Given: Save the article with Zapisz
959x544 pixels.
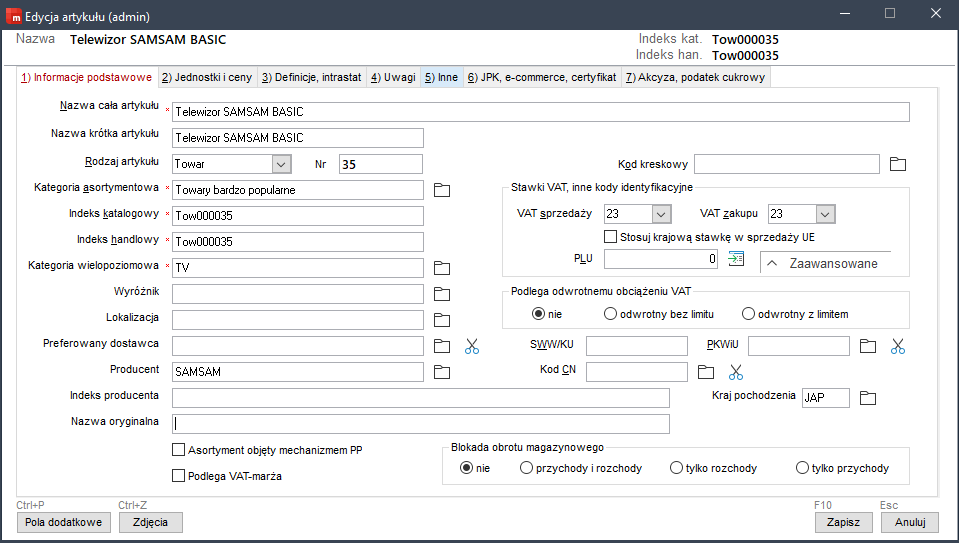Looking at the screenshot, I should [843, 522].
